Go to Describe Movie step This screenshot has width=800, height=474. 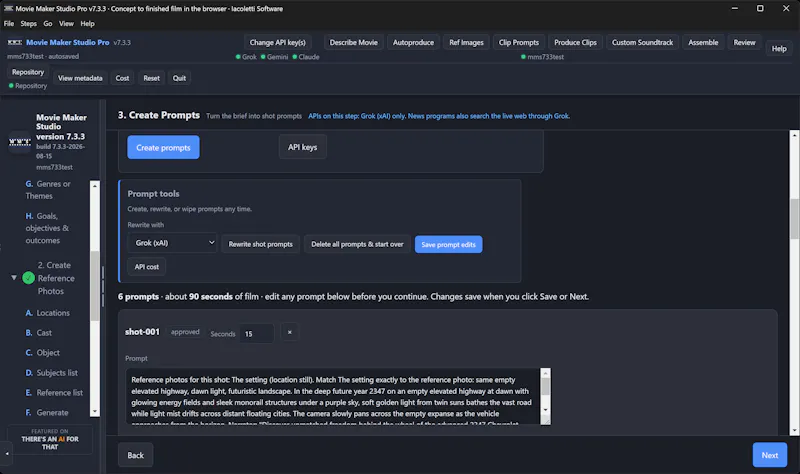tap(354, 42)
